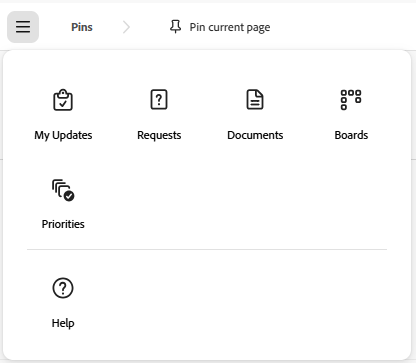Image resolution: width=416 pixels, height=363 pixels.
Task: Click the pushpin icon beside Pin current page
Action: pos(176,27)
